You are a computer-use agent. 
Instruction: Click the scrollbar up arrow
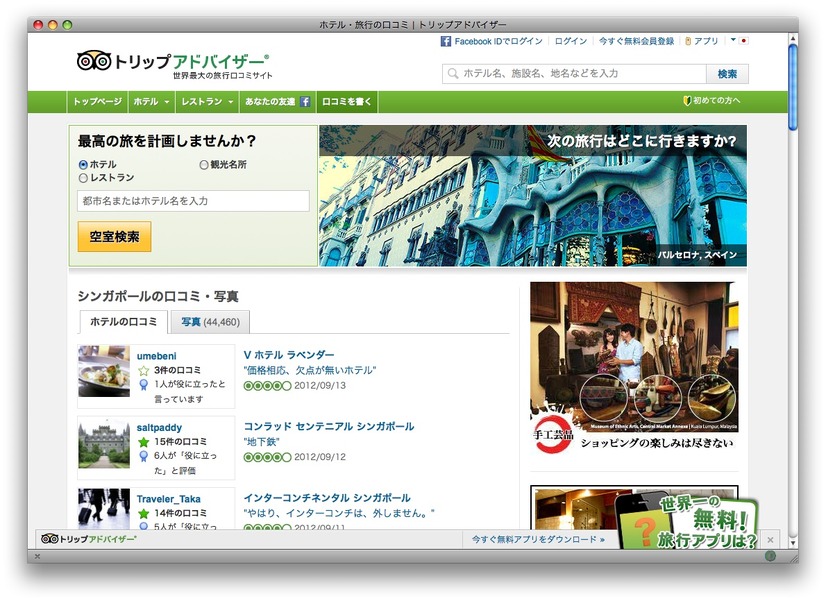click(792, 38)
